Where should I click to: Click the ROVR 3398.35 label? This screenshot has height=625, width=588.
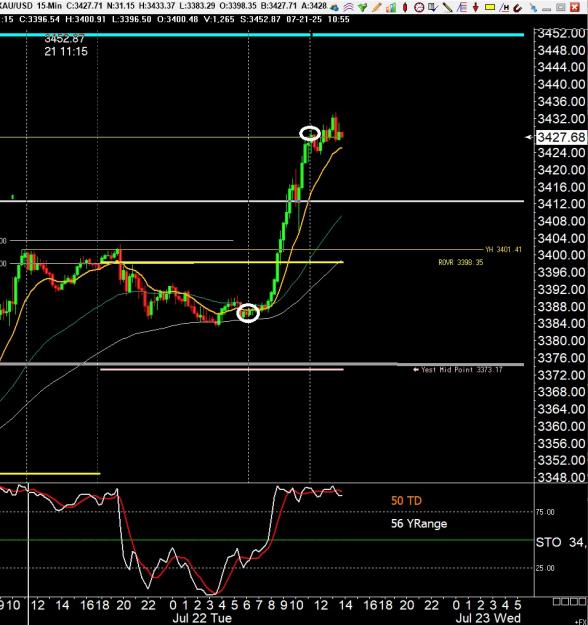pyautogui.click(x=460, y=262)
